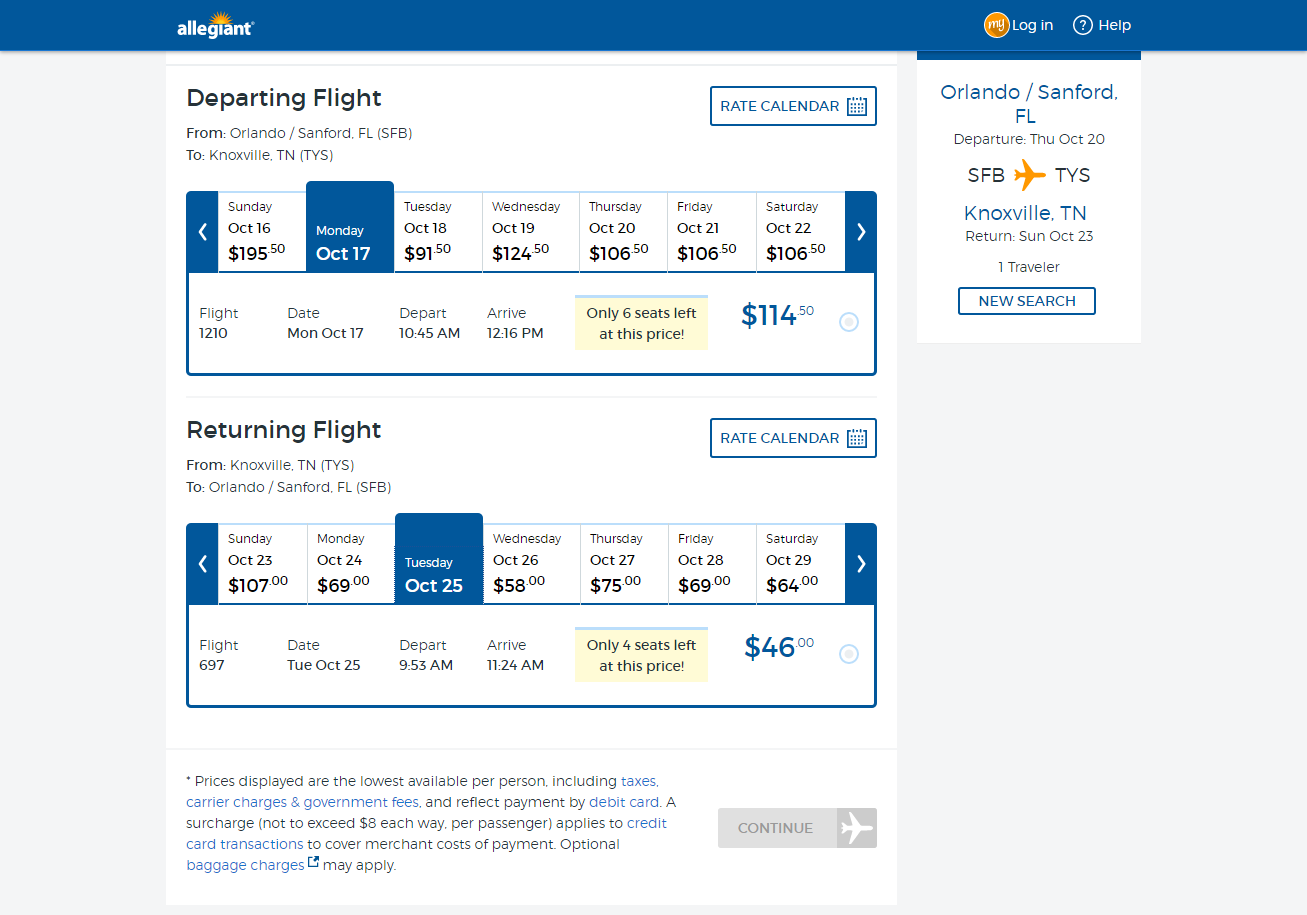Show earlier departing flight dates
This screenshot has width=1307, height=915.
203,232
